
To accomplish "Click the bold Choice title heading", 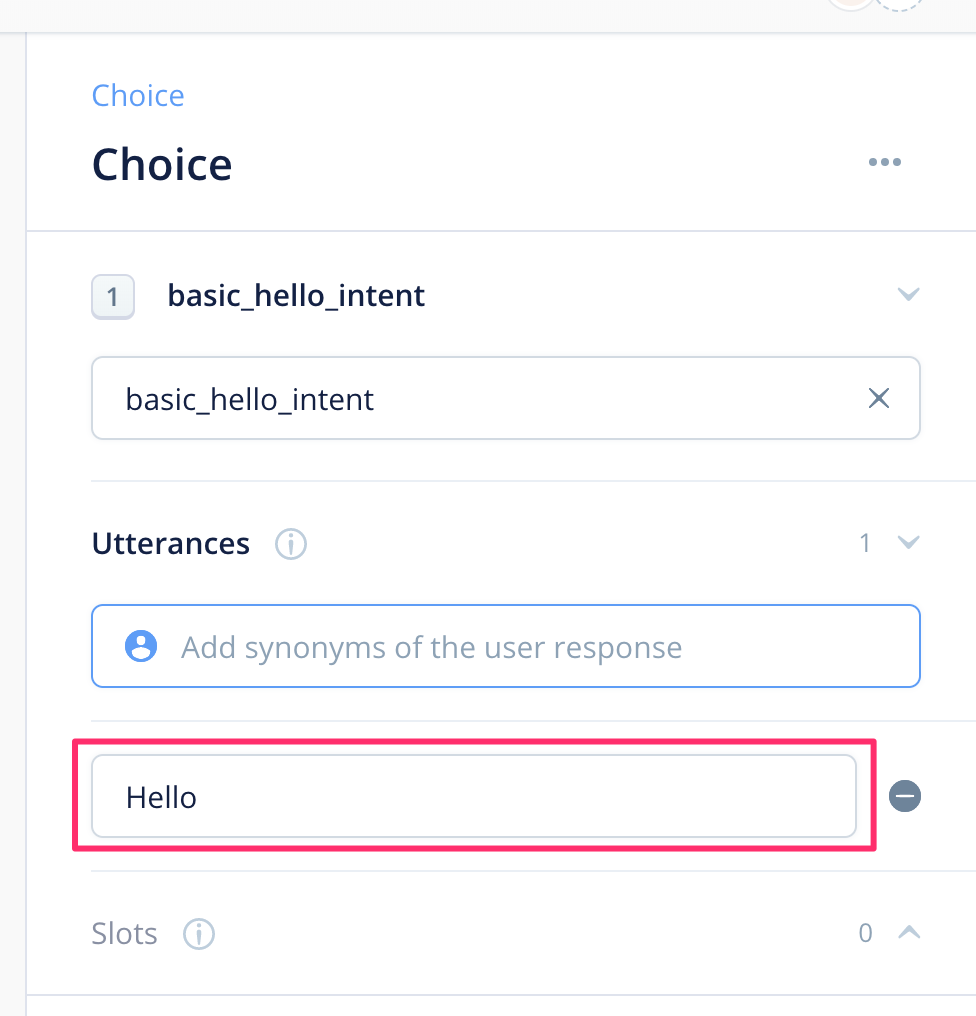I will coord(162,165).
